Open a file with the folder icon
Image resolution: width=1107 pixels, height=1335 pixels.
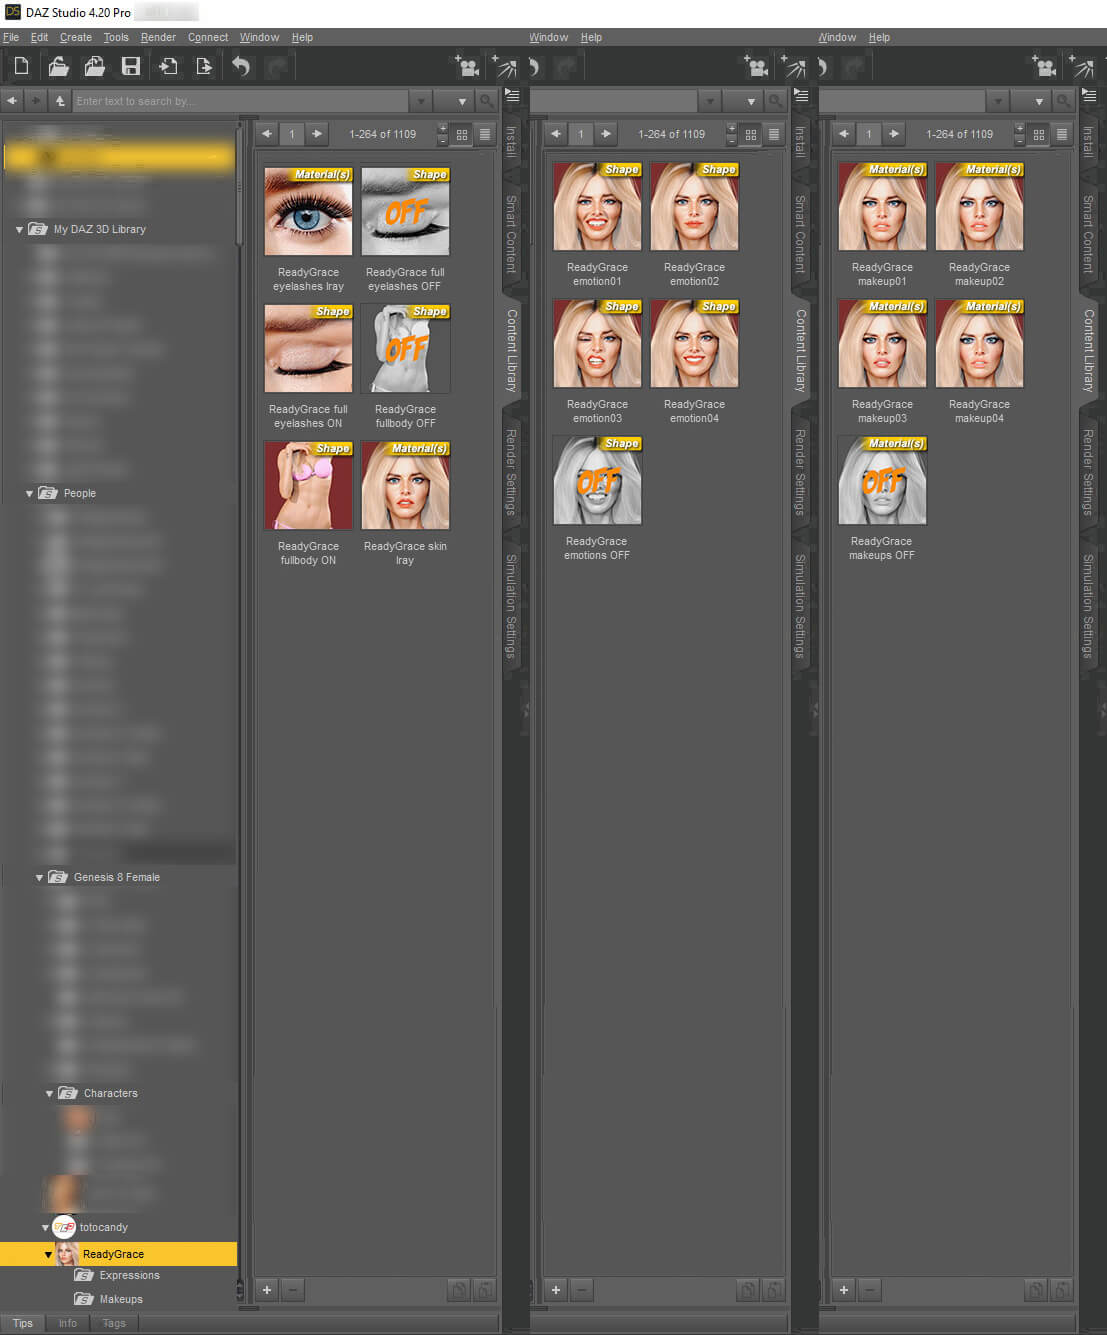[x=58, y=66]
